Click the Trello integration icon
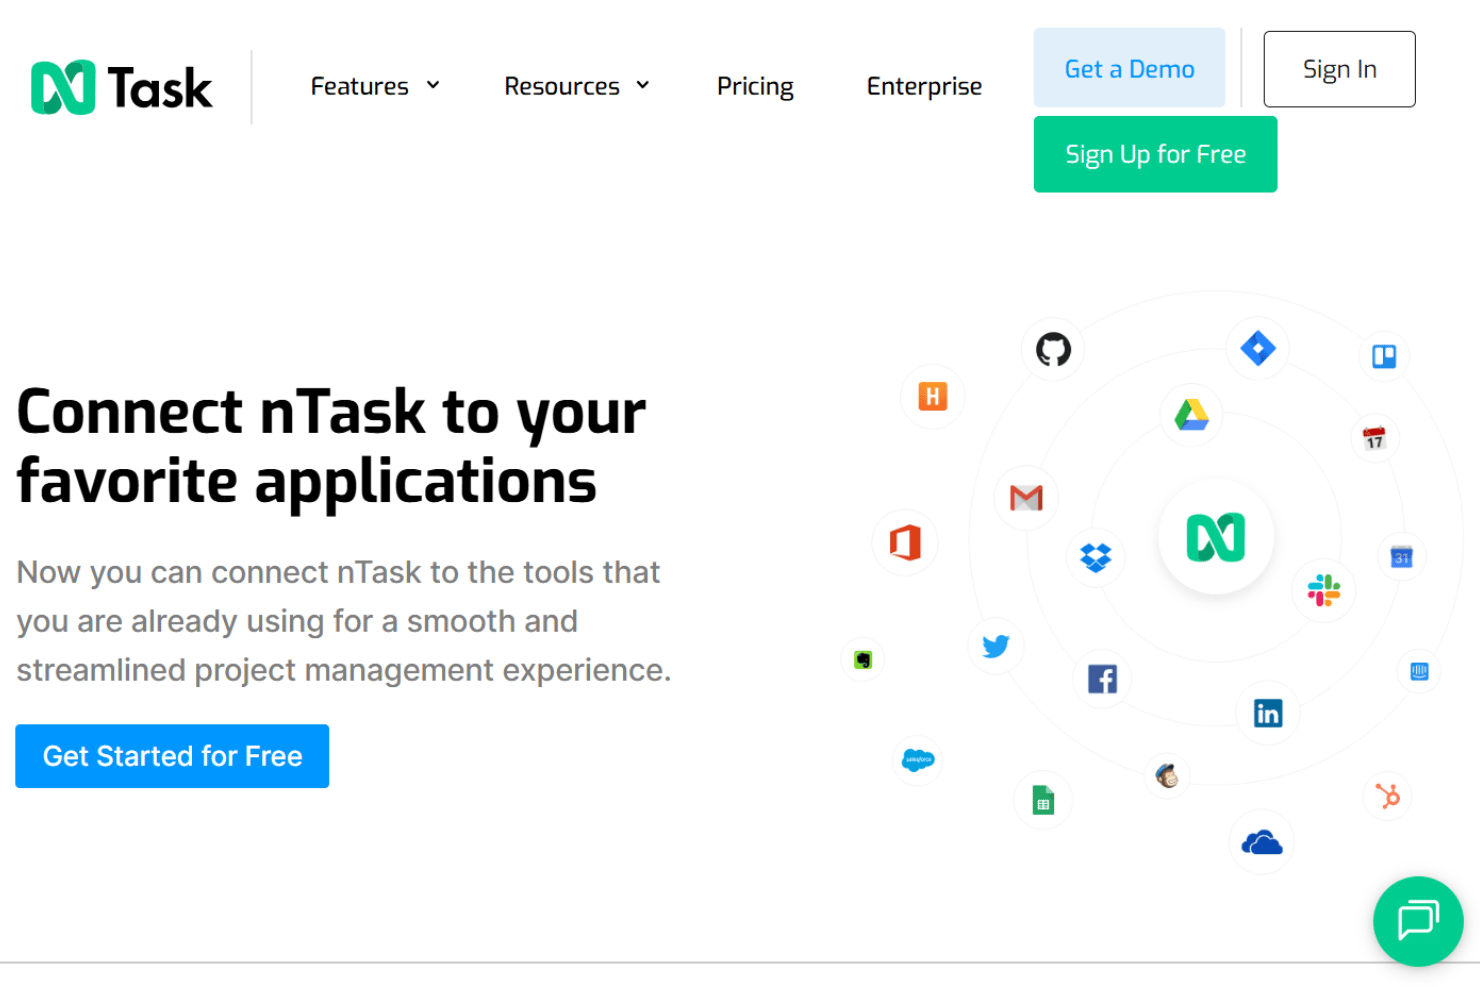Viewport: 1480px width, 987px height. tap(1384, 356)
